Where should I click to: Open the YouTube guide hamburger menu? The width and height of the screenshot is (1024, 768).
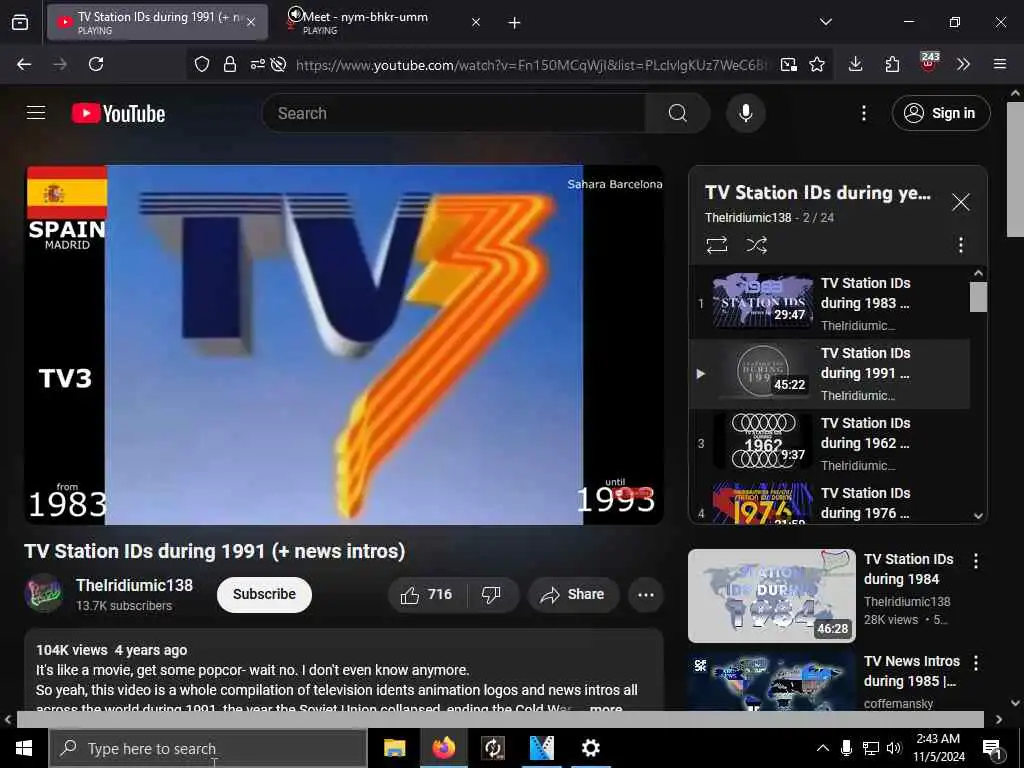tap(36, 113)
